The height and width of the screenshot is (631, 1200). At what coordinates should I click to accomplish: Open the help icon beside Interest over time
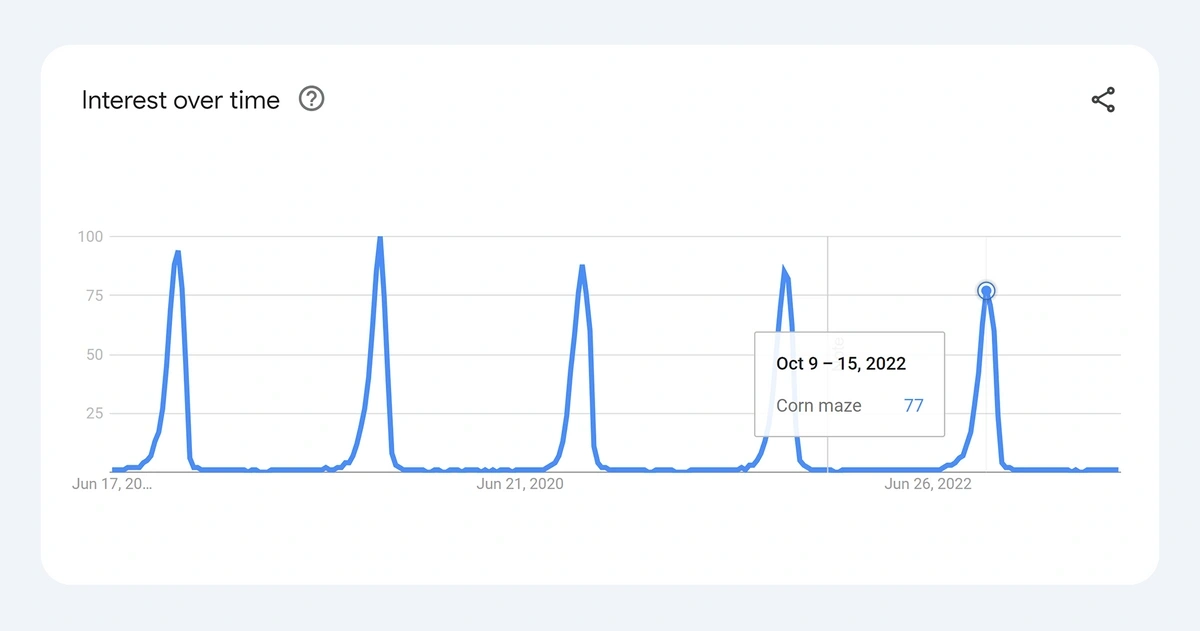(x=312, y=99)
